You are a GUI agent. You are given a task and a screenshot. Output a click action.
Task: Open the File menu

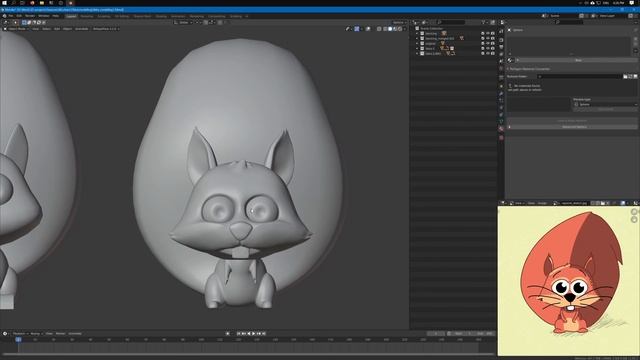coord(11,16)
